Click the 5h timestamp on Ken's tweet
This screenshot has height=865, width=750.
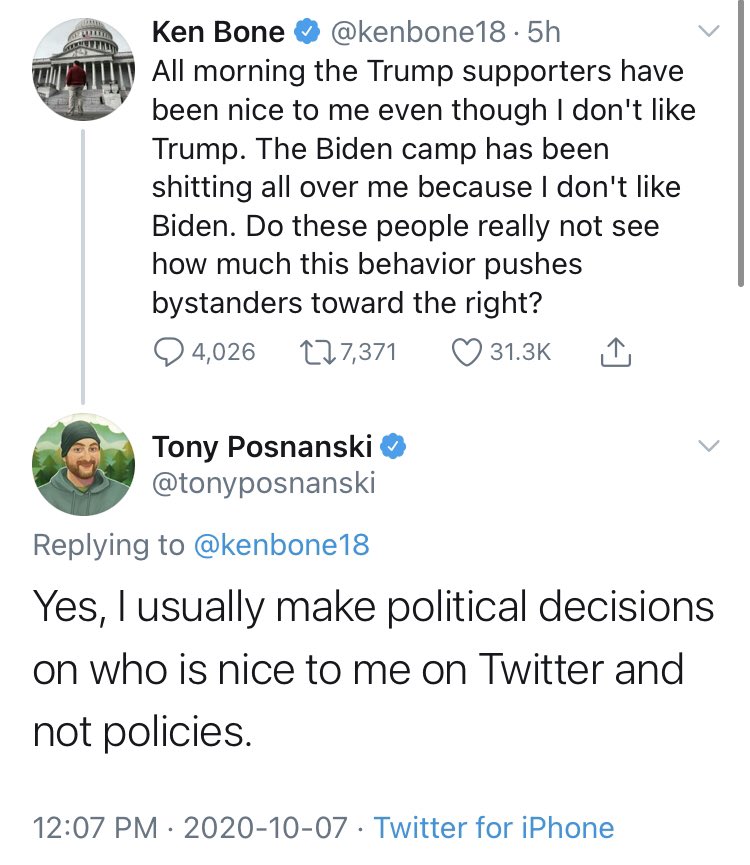click(543, 33)
